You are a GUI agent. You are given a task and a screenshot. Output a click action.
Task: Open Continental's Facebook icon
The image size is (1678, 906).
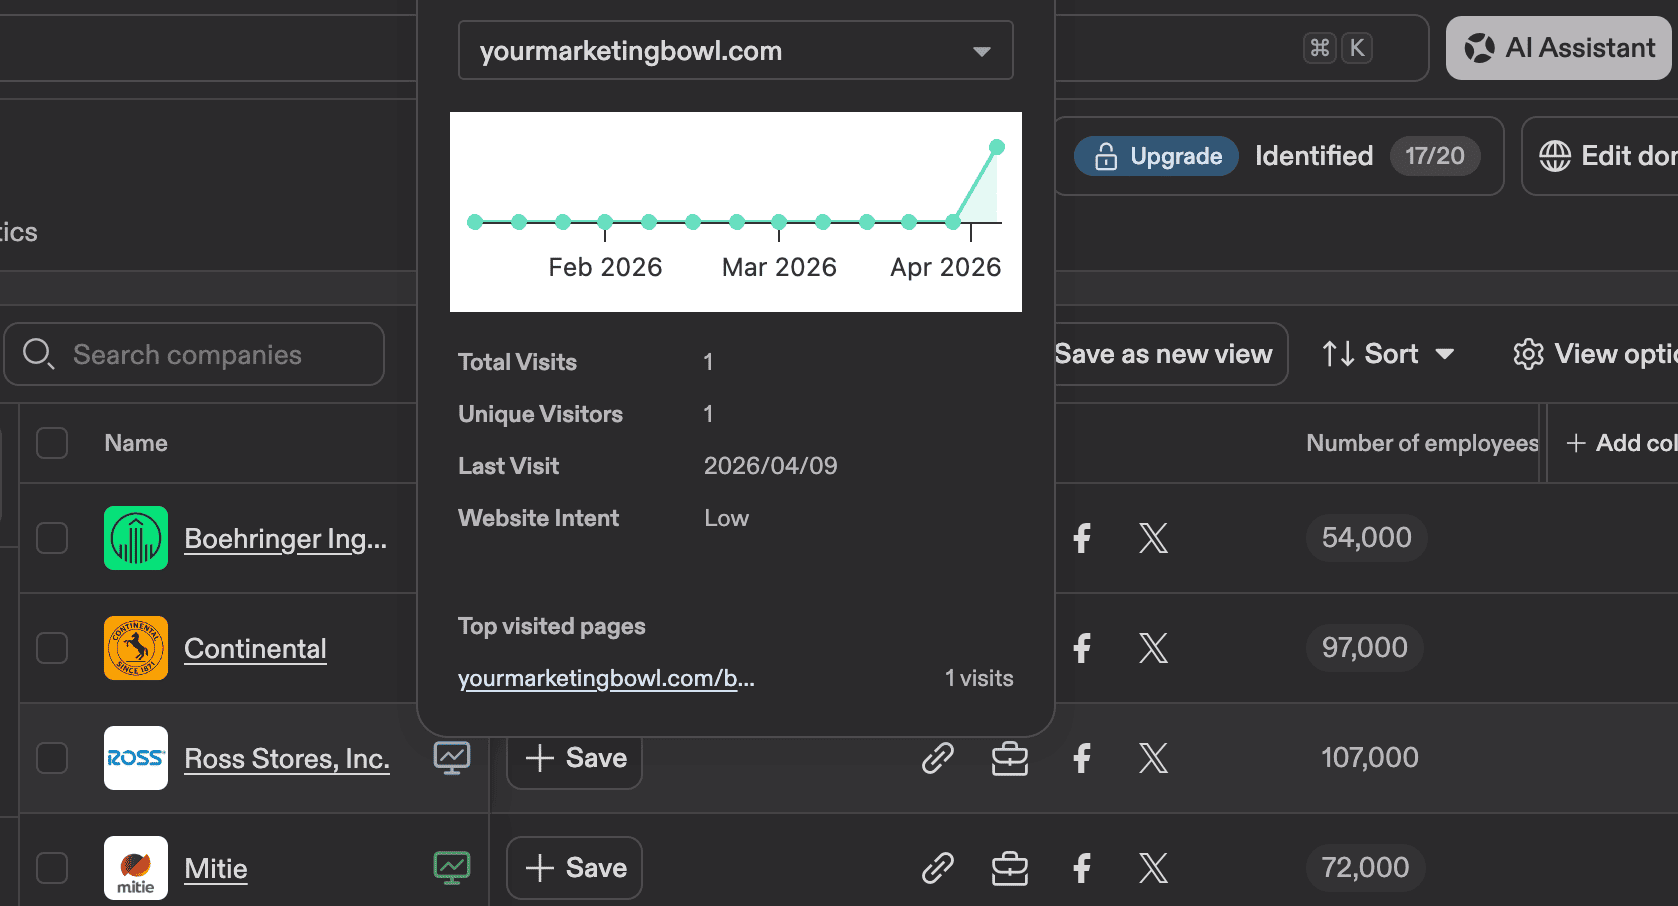click(1081, 648)
